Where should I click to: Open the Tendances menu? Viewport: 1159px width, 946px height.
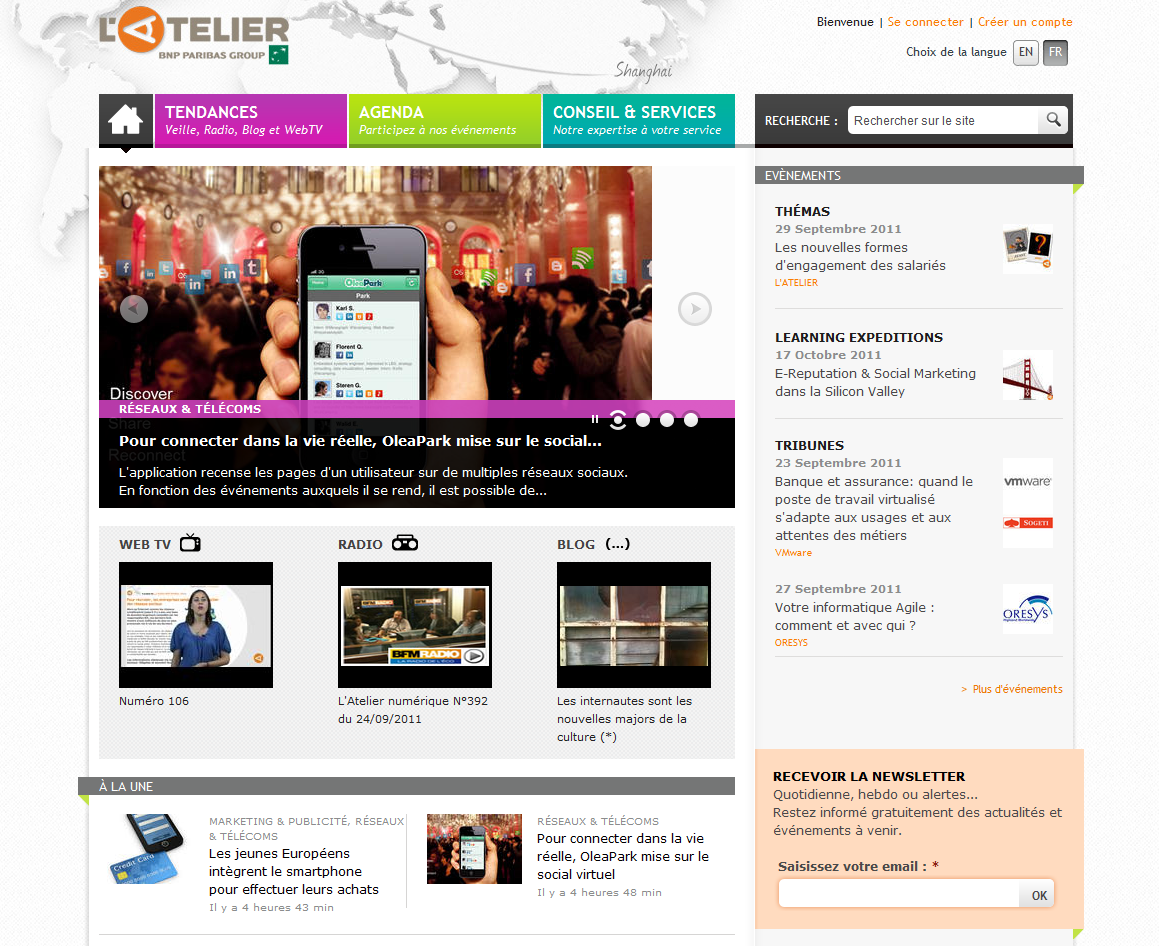coord(251,120)
